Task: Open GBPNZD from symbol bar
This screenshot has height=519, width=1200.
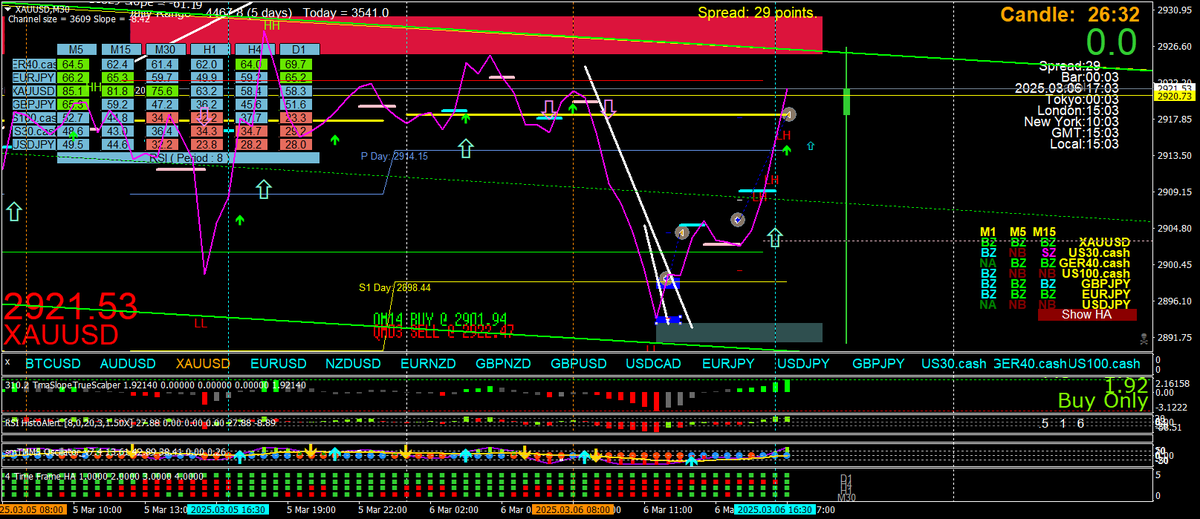Action: [503, 364]
